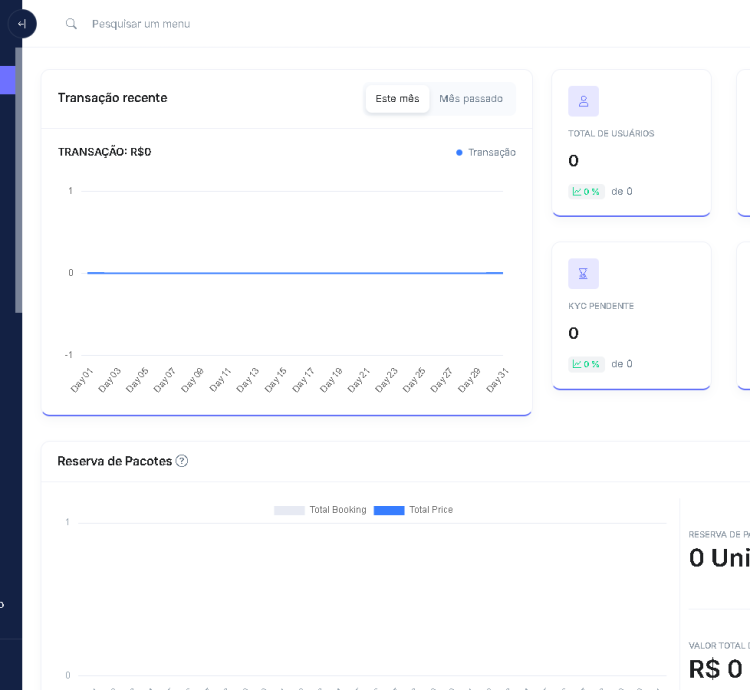Screen dimensions: 750x690
Task: Click trend chart icon in Total de Usuários badge
Action: click(577, 192)
